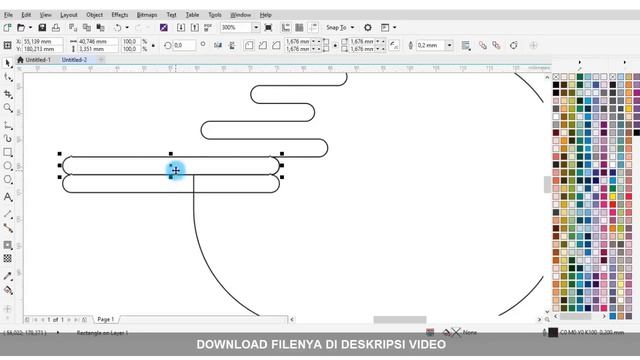Select the Text tool (letter A)
Image resolution: width=640 pixels, height=360 pixels.
(7, 197)
